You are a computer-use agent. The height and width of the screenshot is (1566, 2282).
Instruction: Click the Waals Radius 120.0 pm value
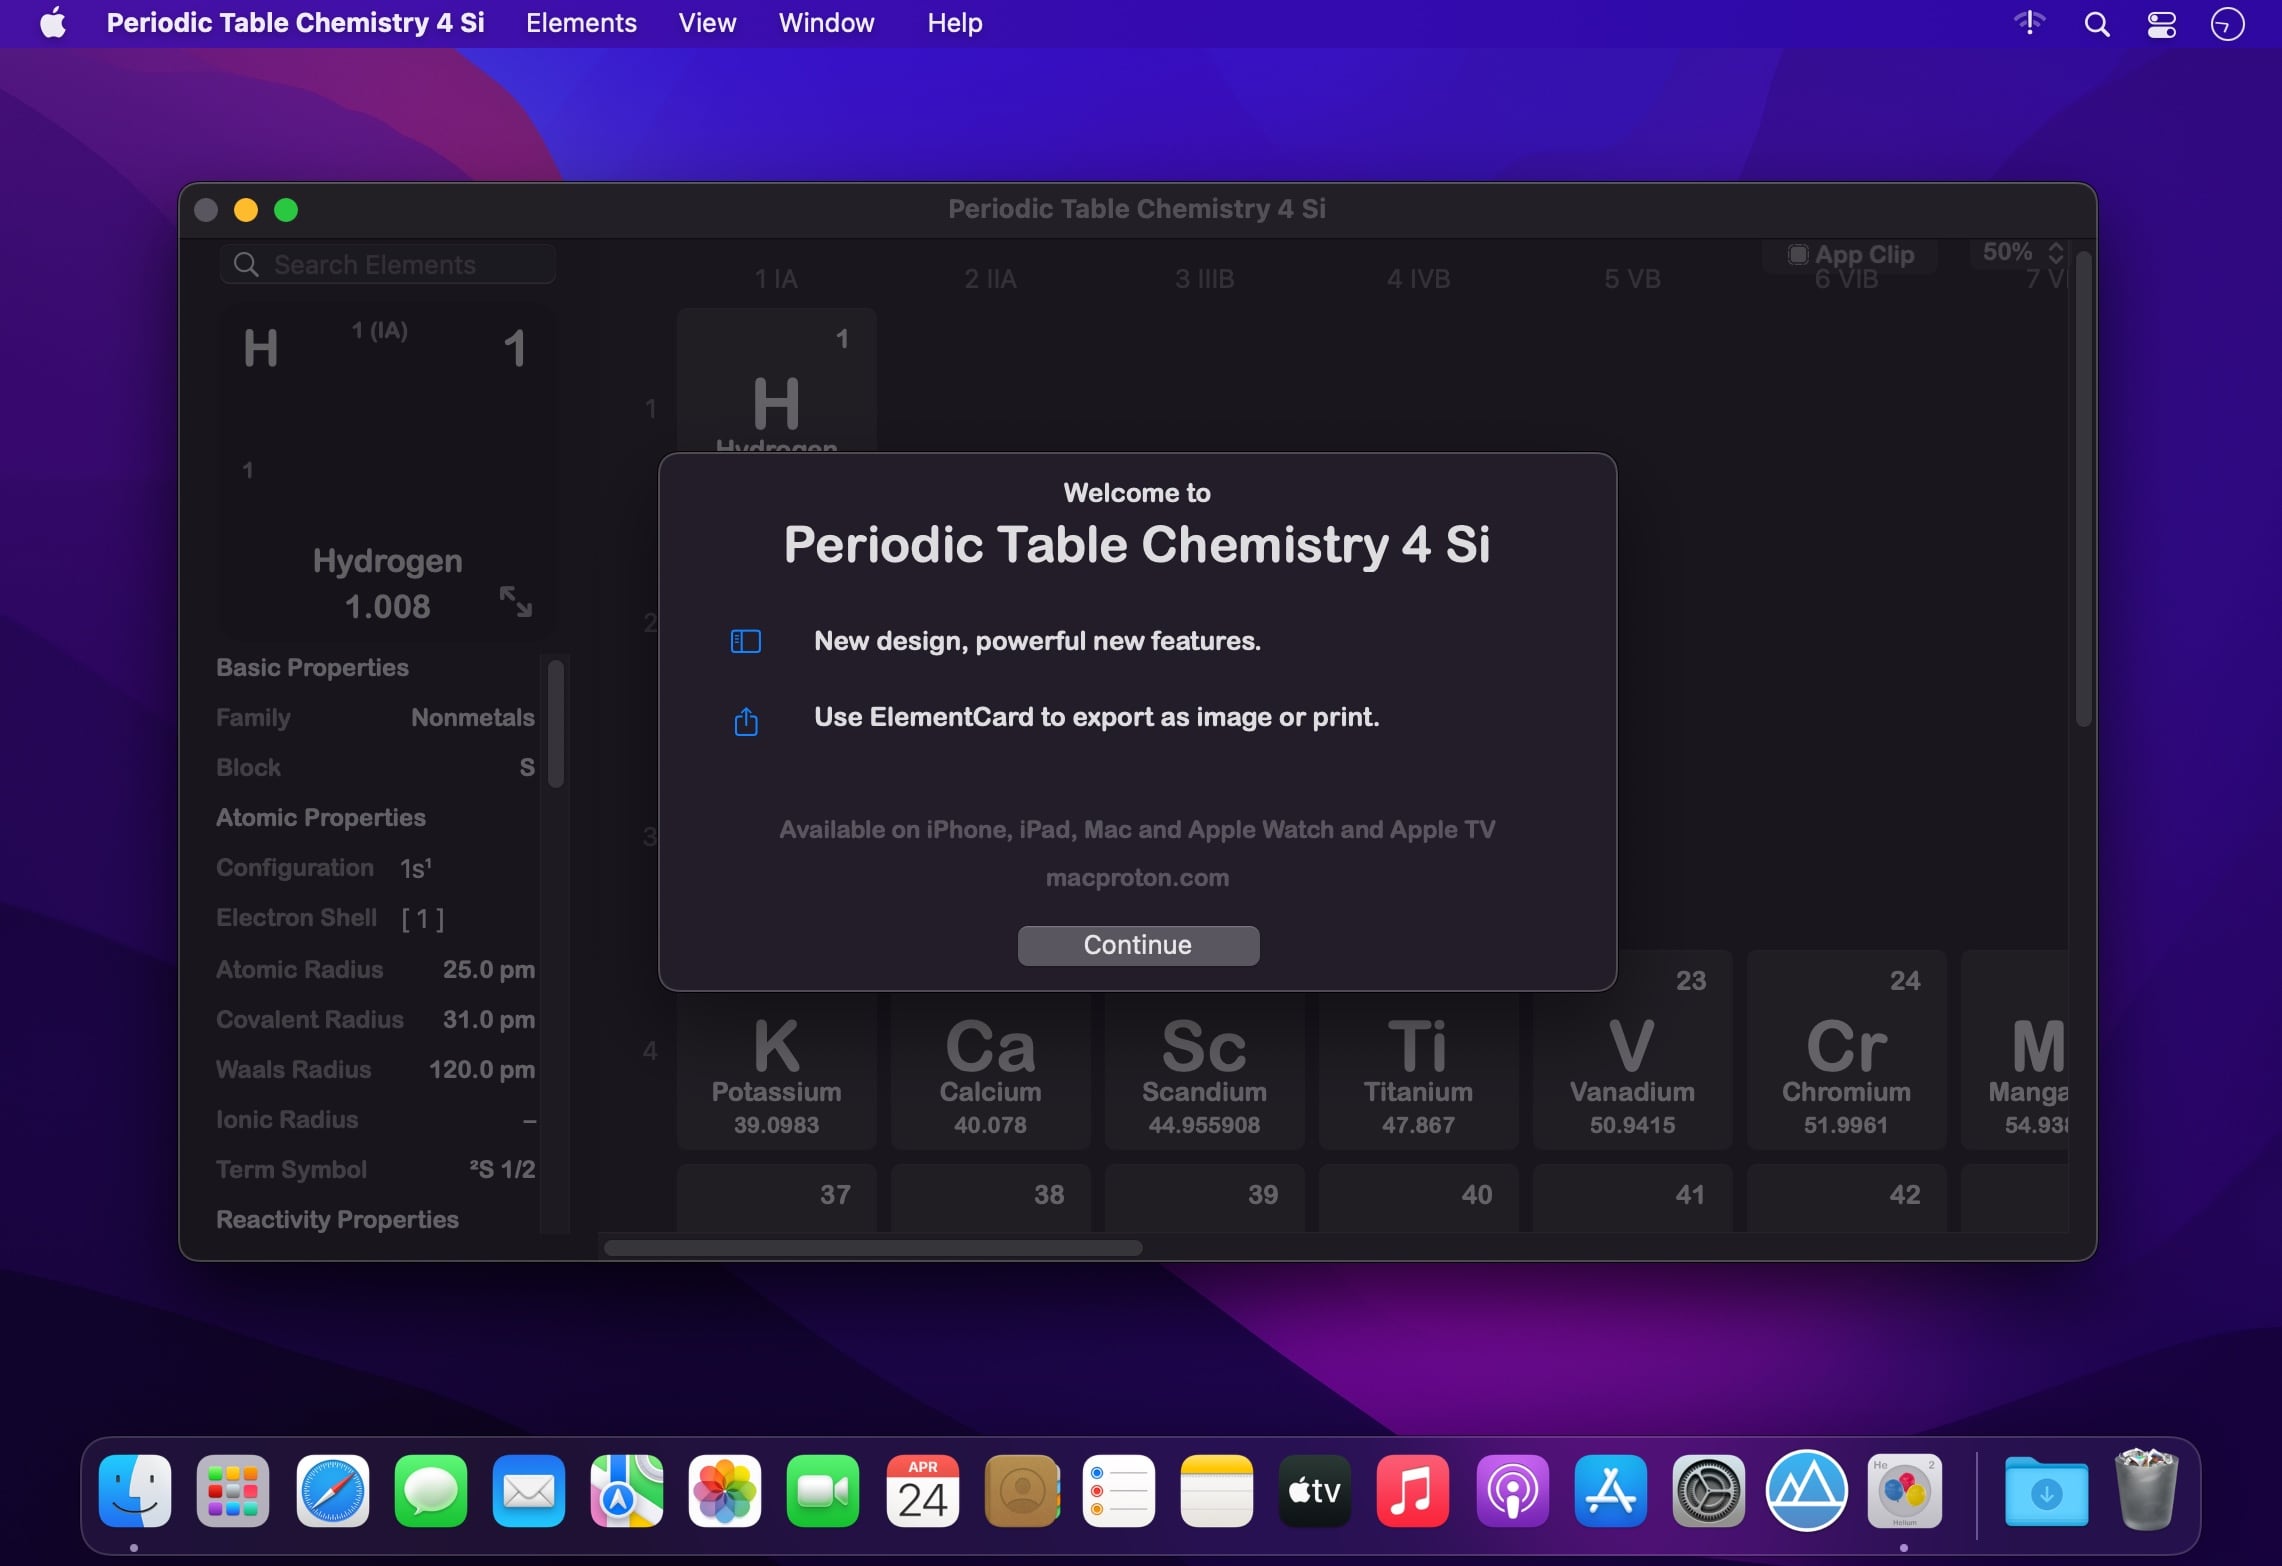point(482,1070)
